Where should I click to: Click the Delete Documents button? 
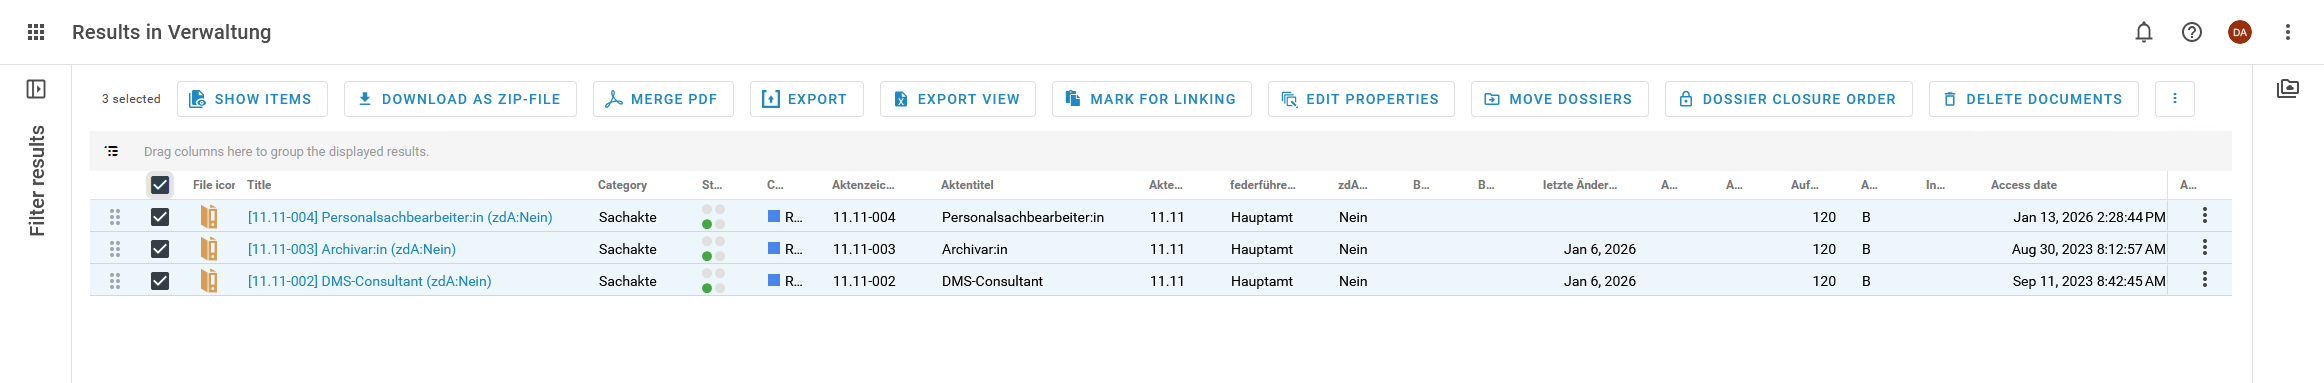2033,99
